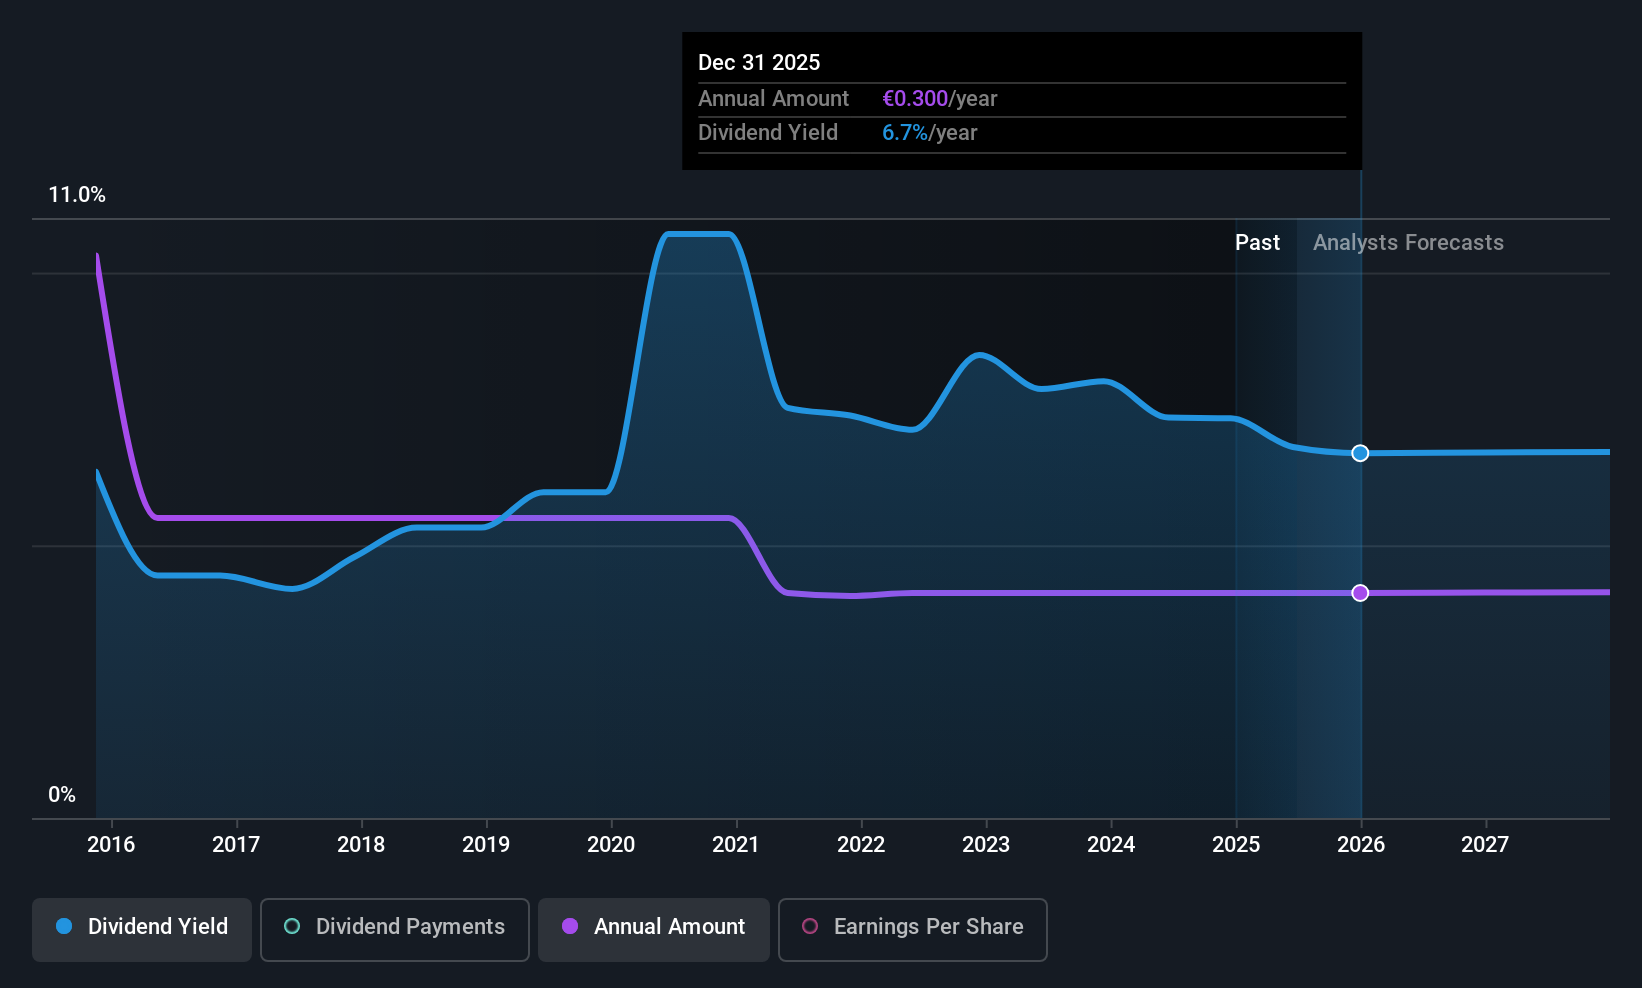Click the blue Dividend Yield legend dot
The image size is (1642, 988).
coord(64,926)
